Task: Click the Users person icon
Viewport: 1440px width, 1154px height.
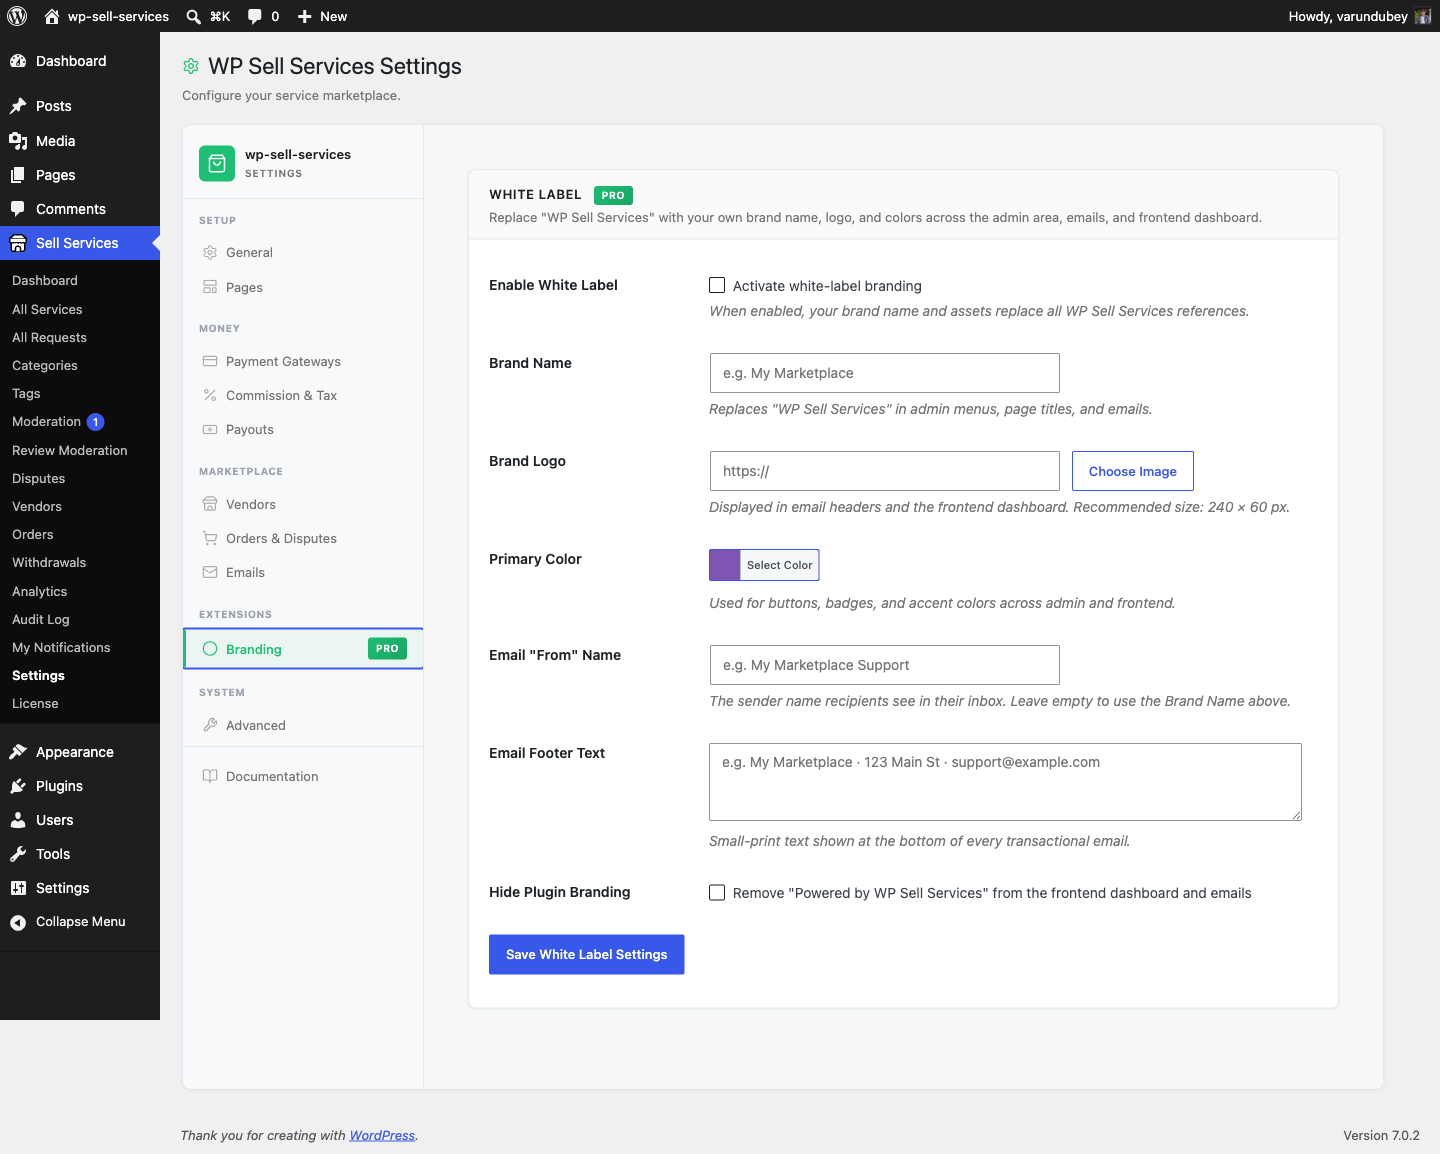Action: (18, 820)
